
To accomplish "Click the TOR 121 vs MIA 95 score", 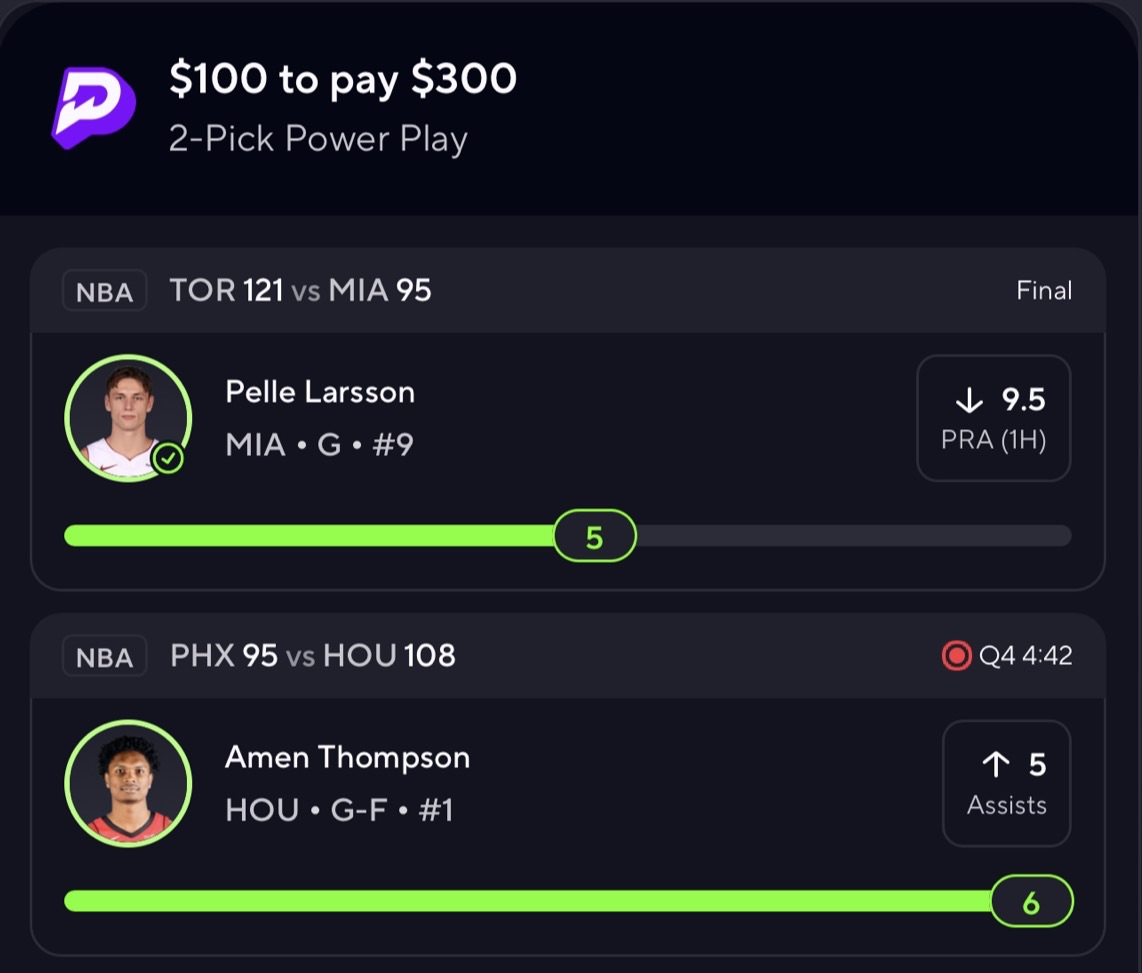I will (x=300, y=291).
